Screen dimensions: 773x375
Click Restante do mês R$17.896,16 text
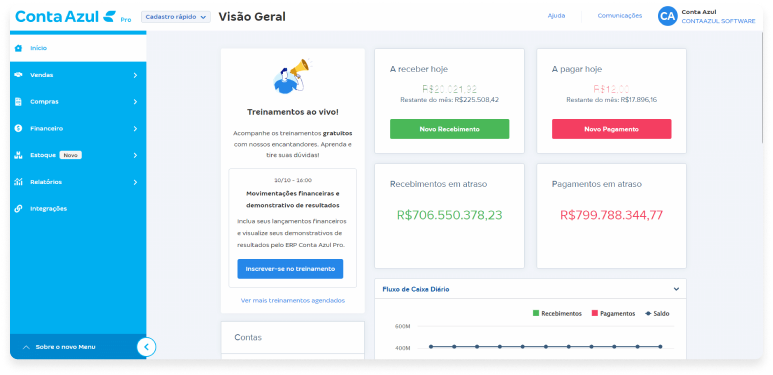point(611,100)
